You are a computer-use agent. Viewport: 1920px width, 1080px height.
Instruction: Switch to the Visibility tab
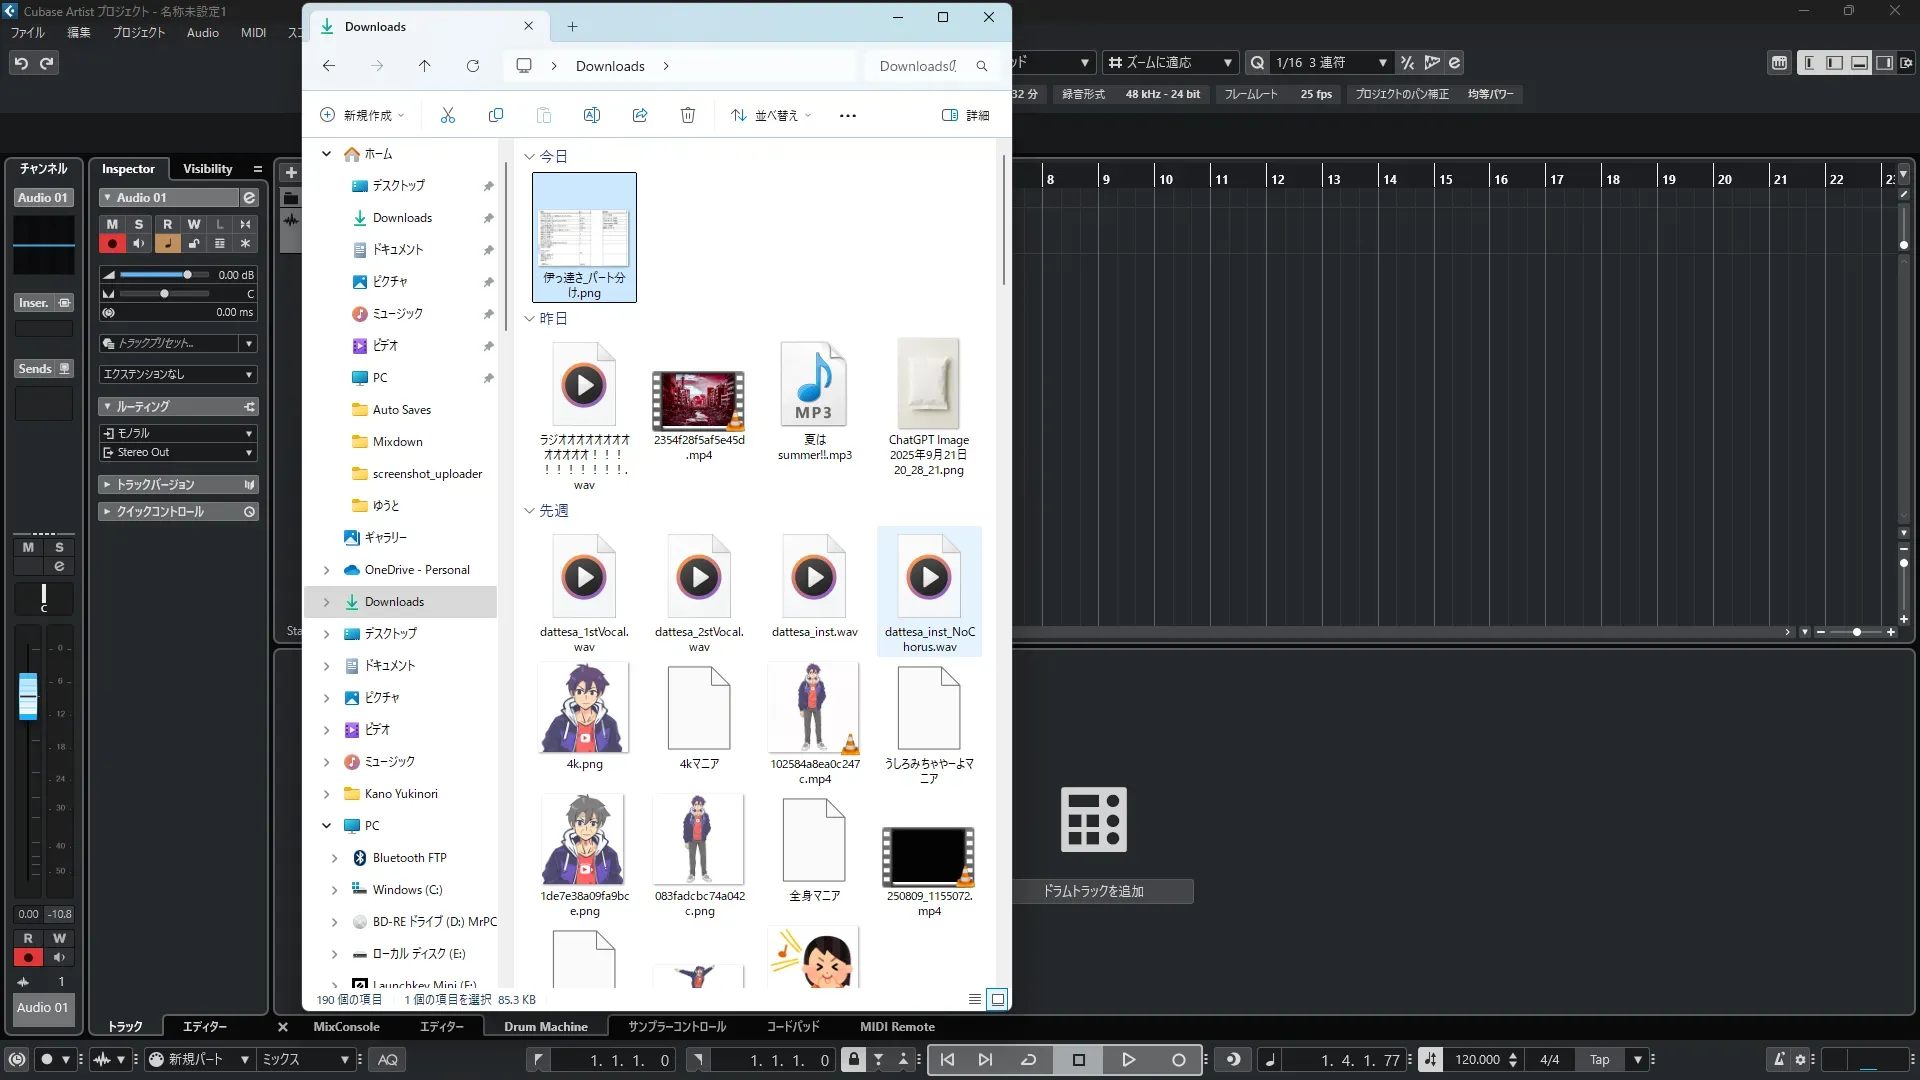tap(207, 169)
